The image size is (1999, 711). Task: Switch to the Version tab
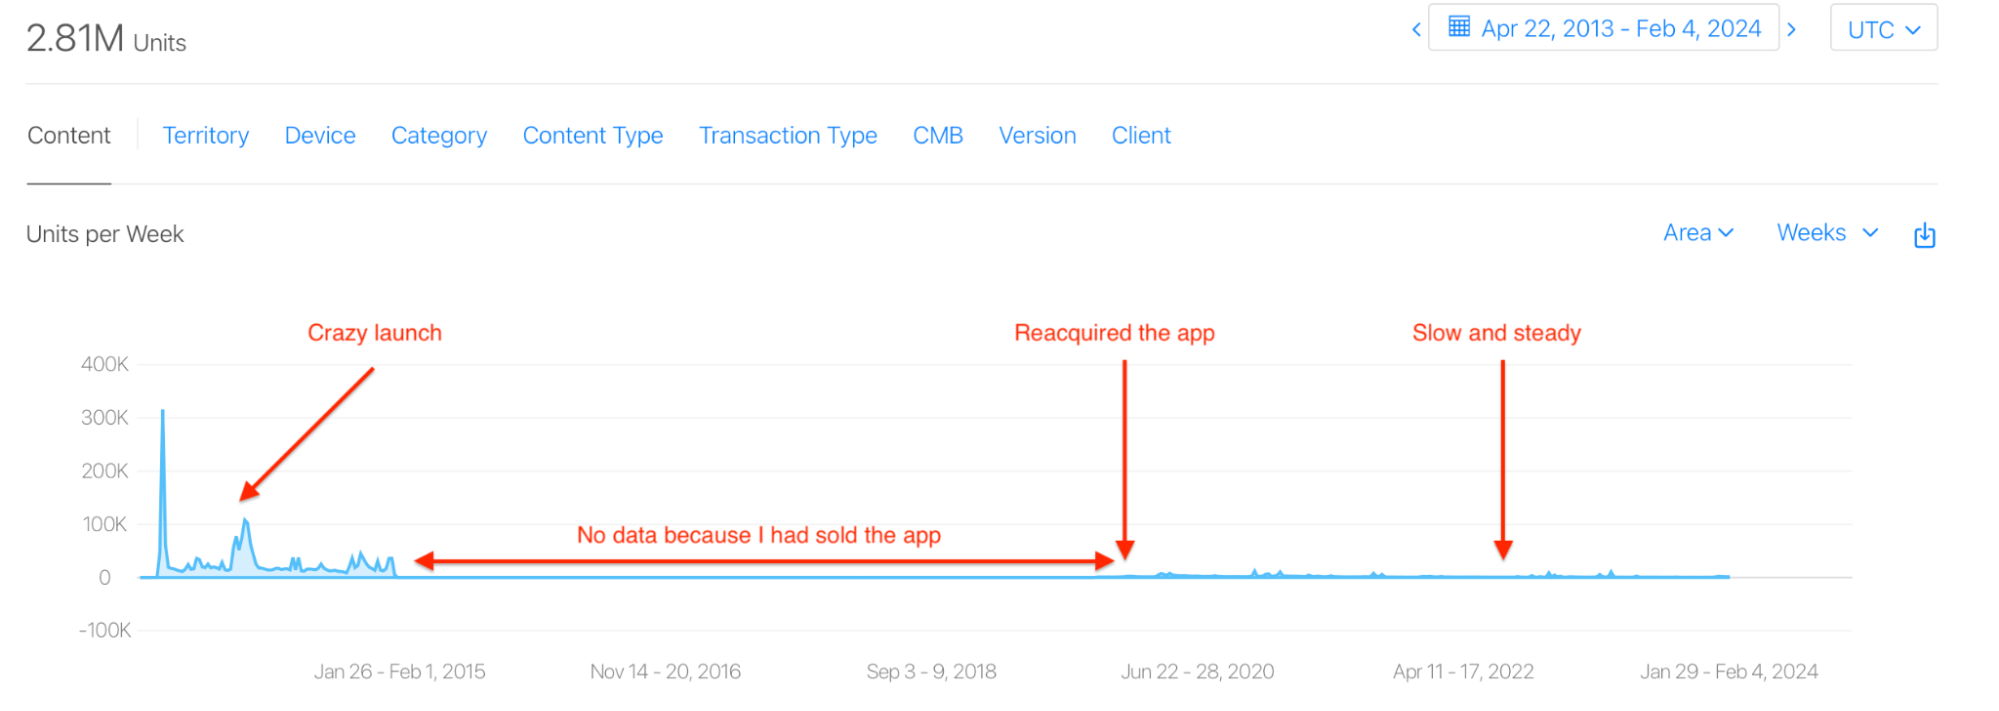coord(1038,136)
